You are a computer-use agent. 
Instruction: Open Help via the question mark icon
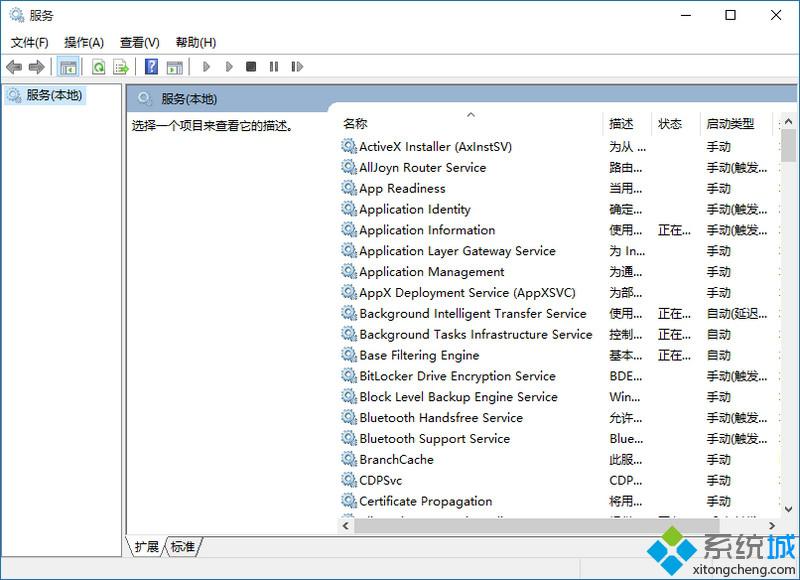tap(152, 67)
